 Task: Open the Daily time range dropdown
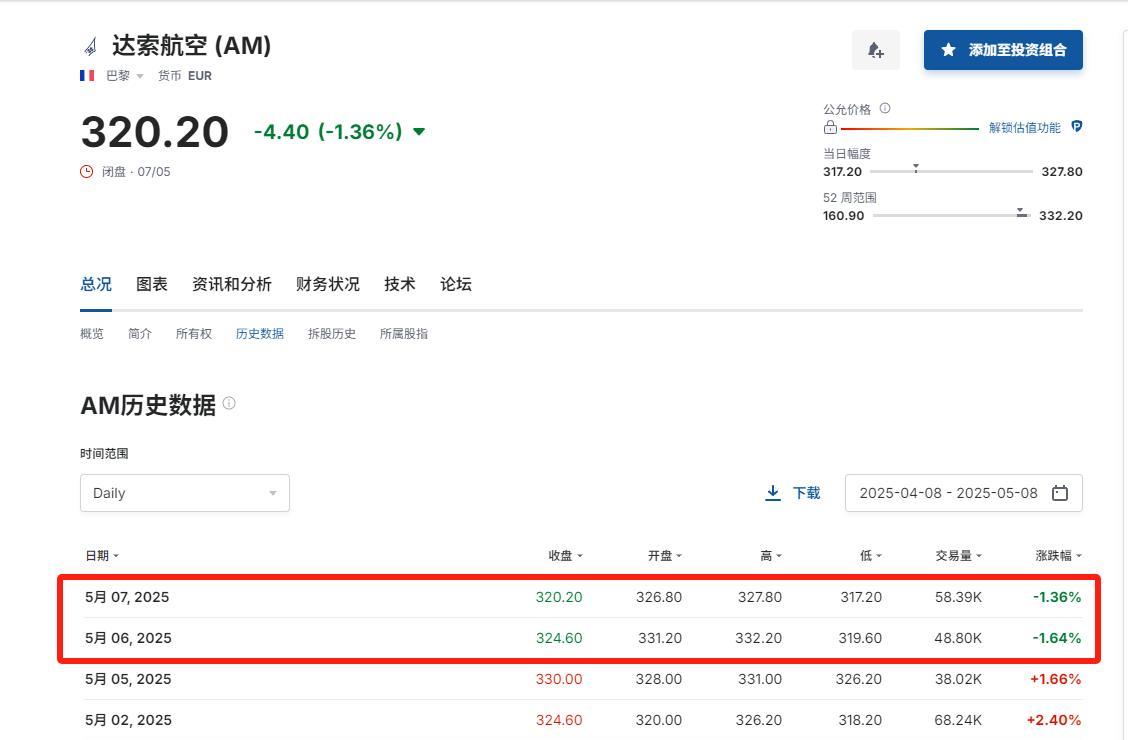[185, 493]
